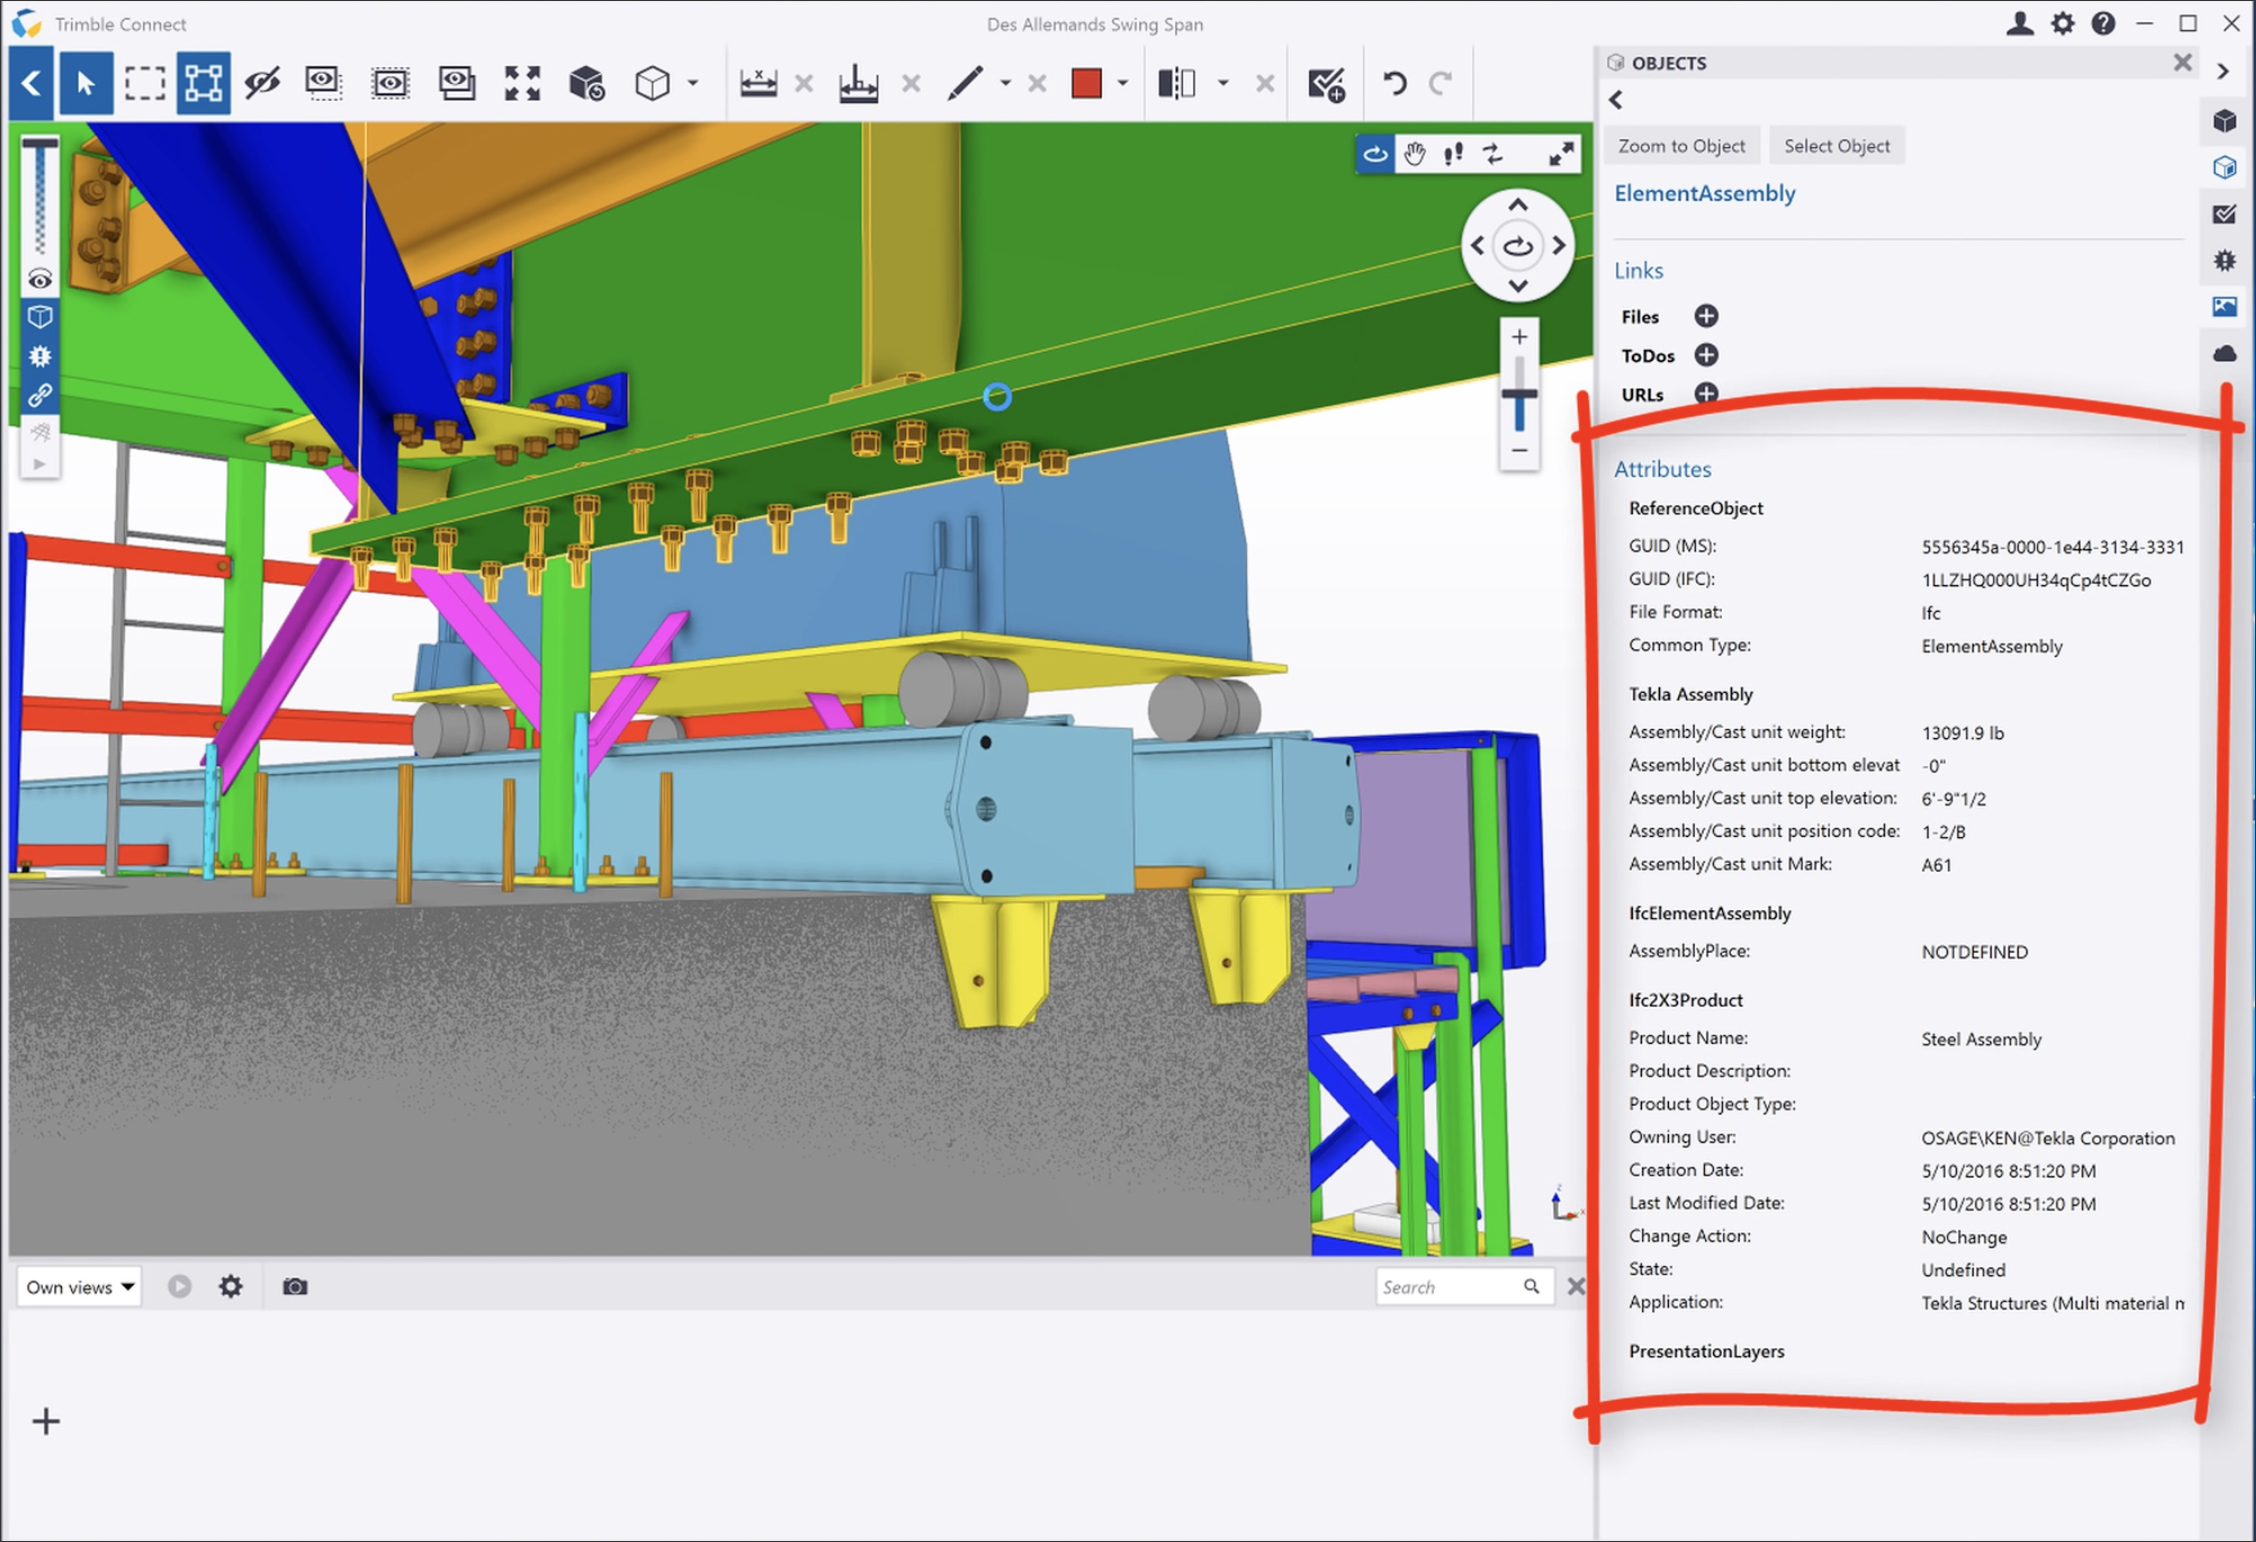
Task: Open the cloud panel tab
Action: point(2224,354)
